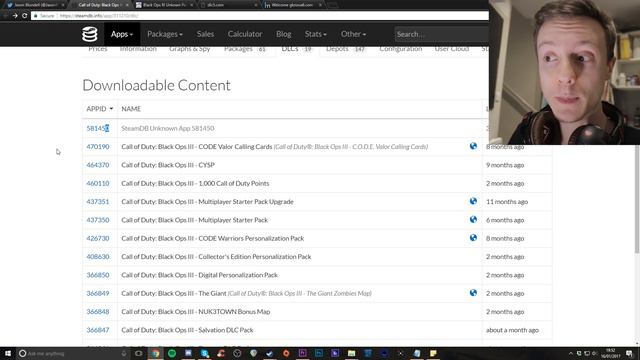Image resolution: width=640 pixels, height=360 pixels.
Task: Expand the Other dropdown menu
Action: tap(353, 34)
